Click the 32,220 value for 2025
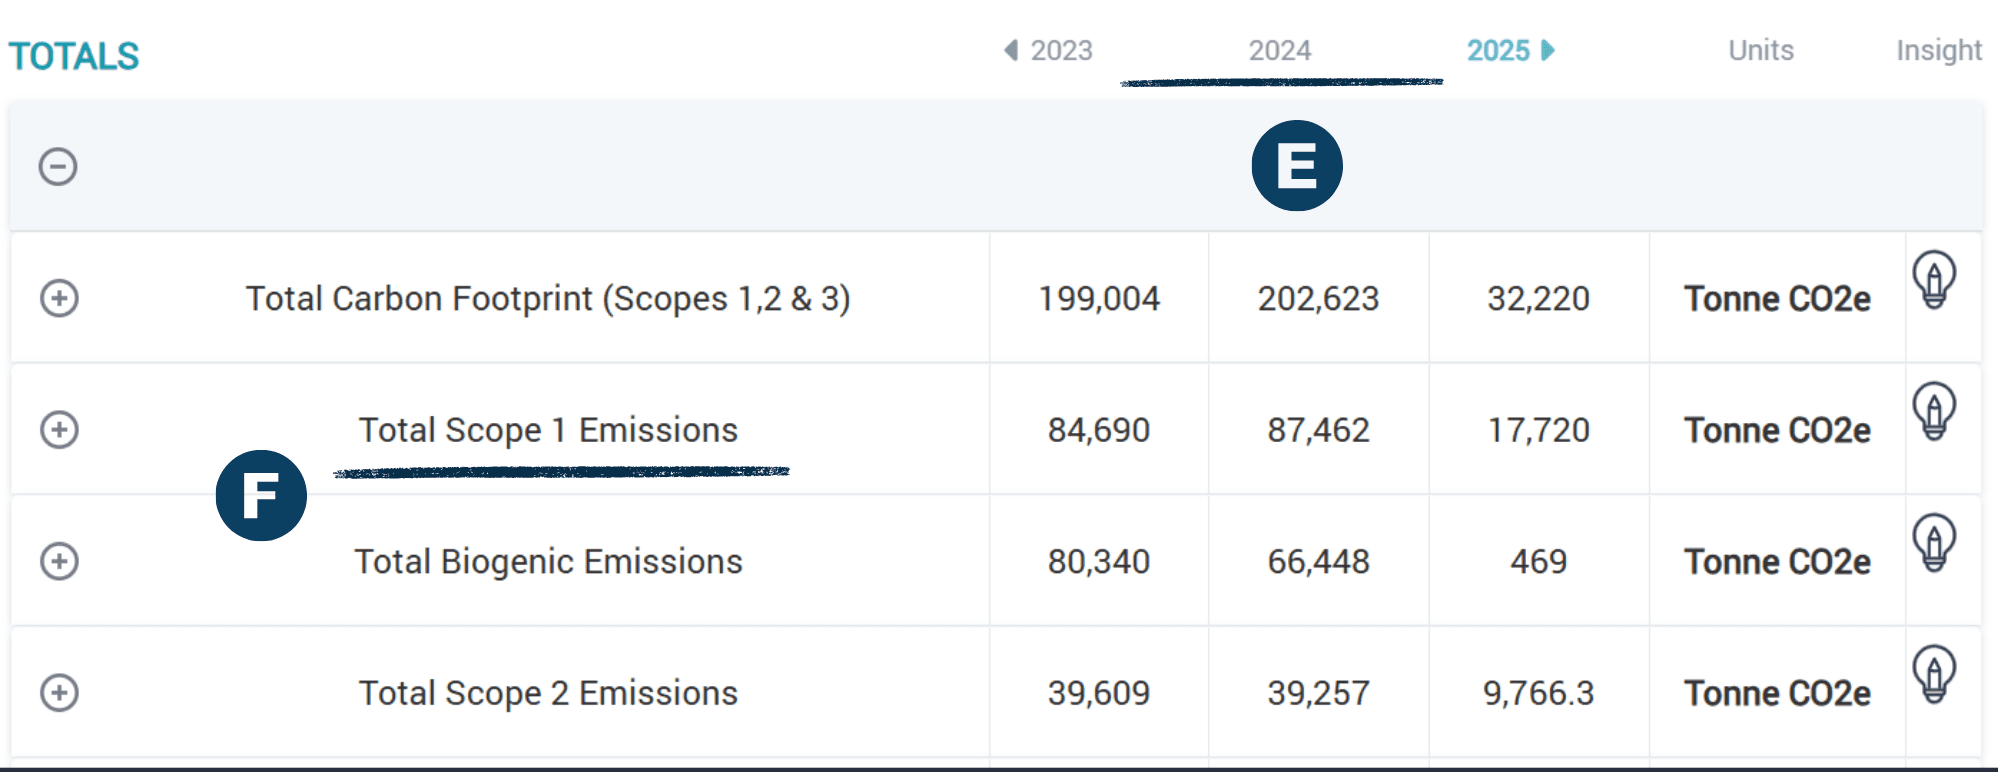This screenshot has width=1998, height=773. 1538,299
